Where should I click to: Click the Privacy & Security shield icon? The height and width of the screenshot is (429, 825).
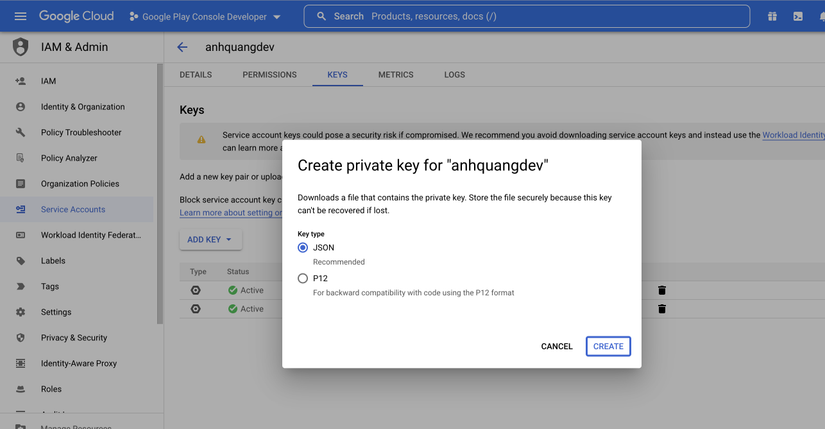[20, 338]
